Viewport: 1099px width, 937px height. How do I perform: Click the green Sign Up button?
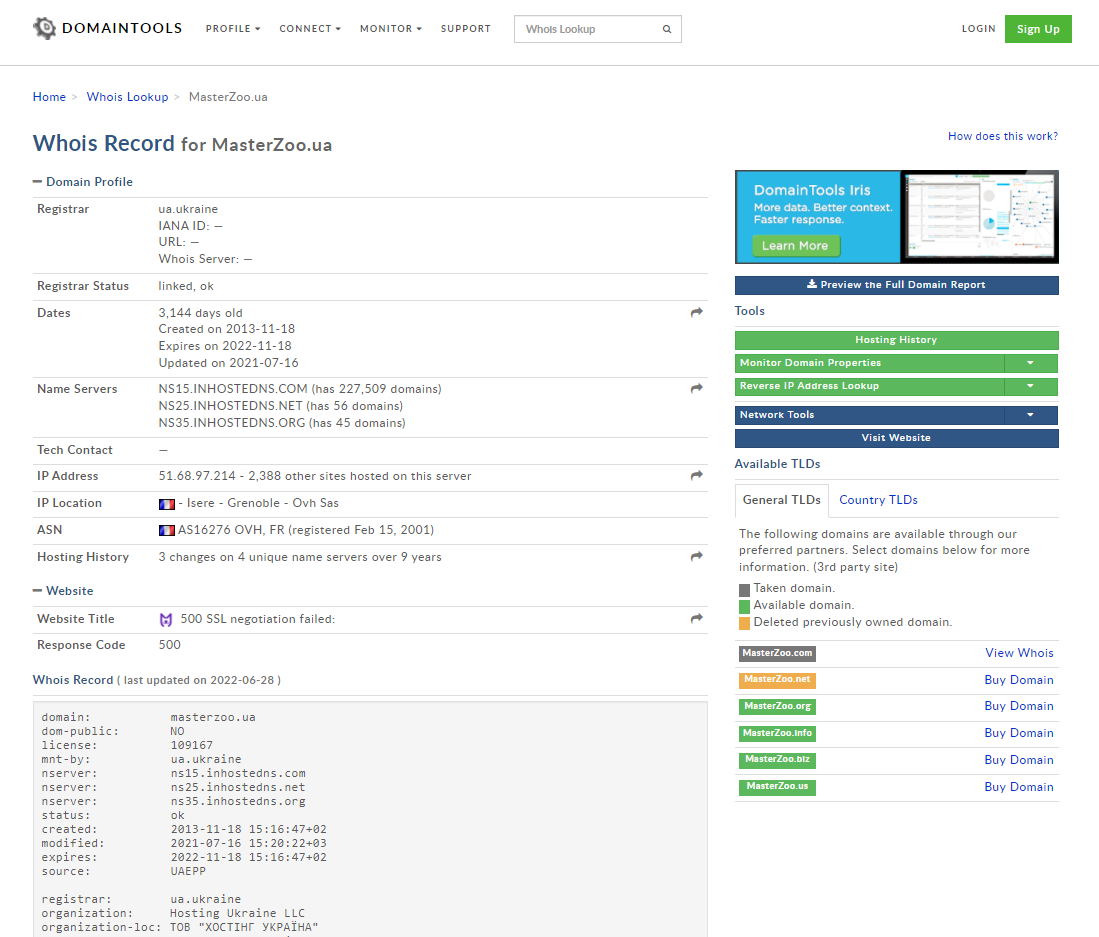(1038, 29)
